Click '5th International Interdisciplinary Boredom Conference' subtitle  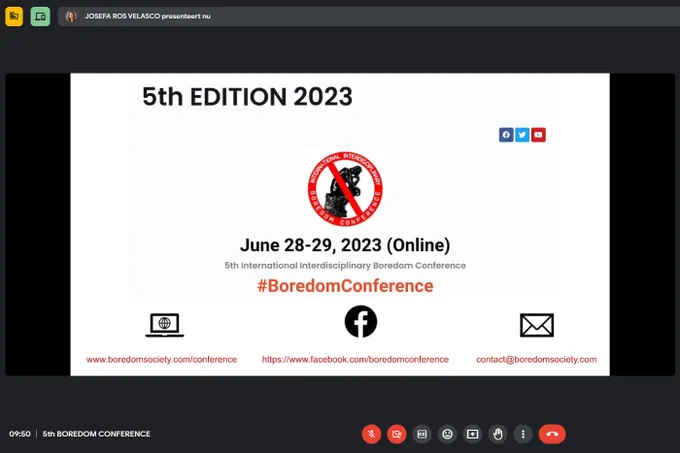[345, 265]
